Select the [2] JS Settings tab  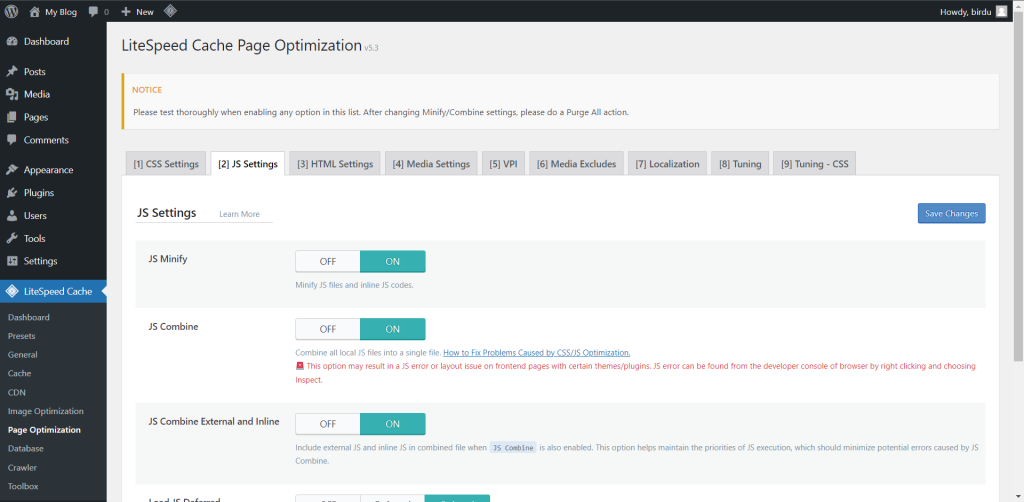pyautogui.click(x=248, y=164)
